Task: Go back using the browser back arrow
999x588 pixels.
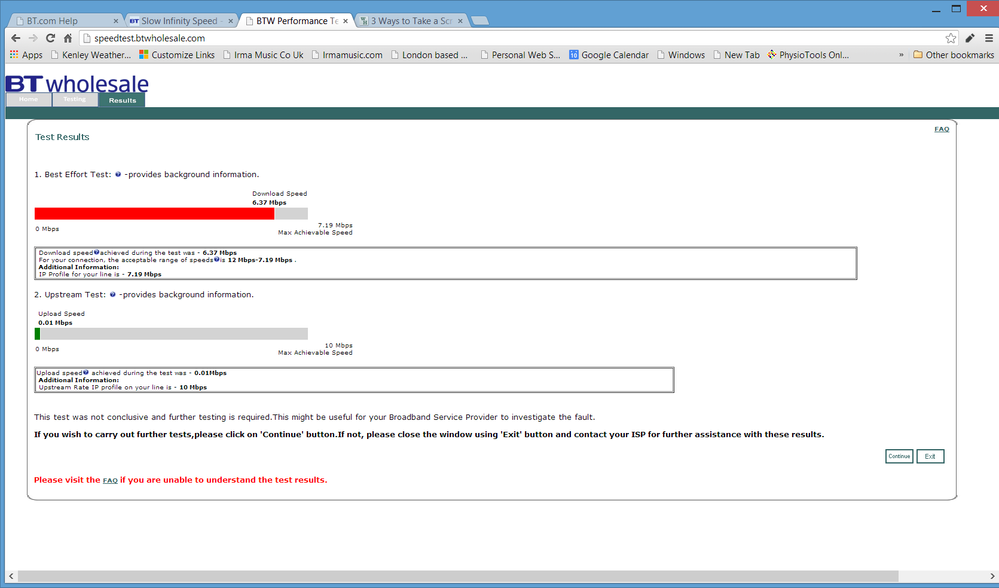Action: tap(16, 38)
